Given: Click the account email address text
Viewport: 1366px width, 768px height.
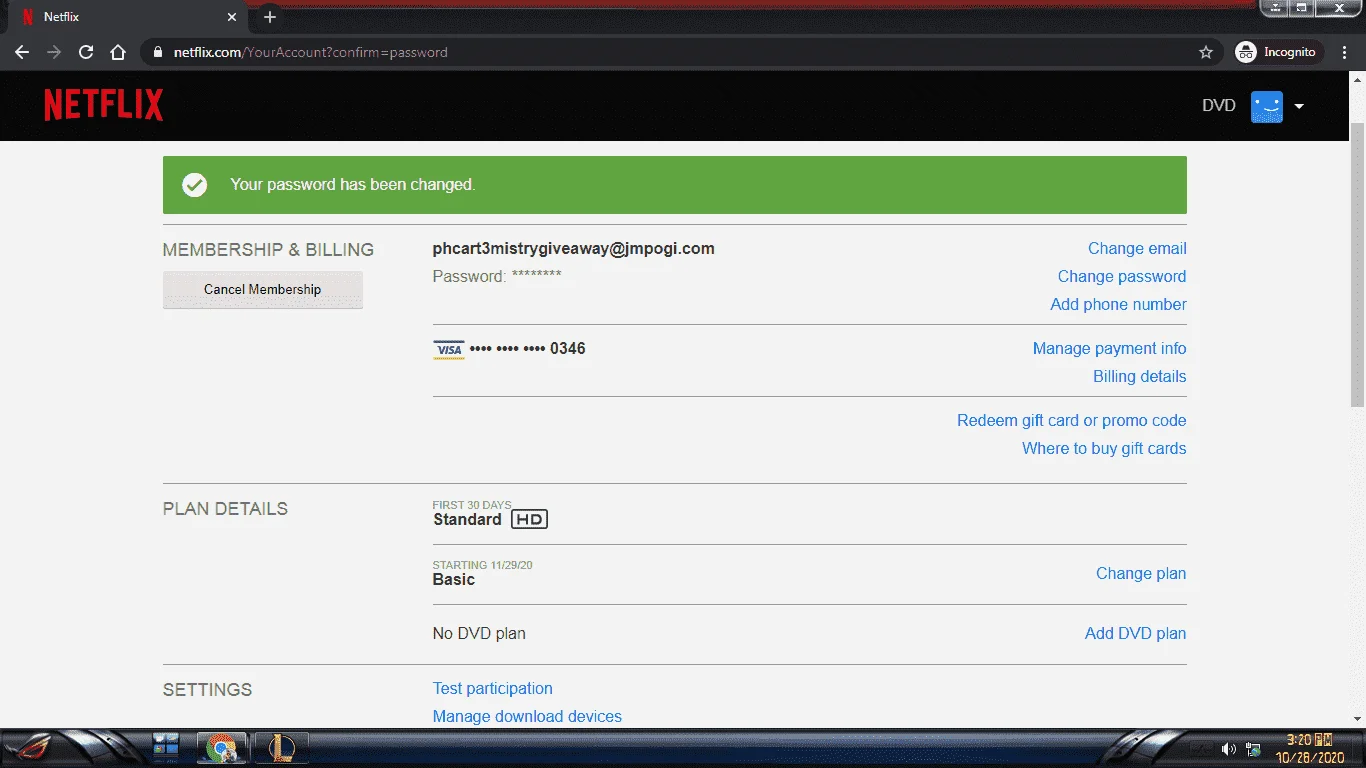Looking at the screenshot, I should coord(574,249).
